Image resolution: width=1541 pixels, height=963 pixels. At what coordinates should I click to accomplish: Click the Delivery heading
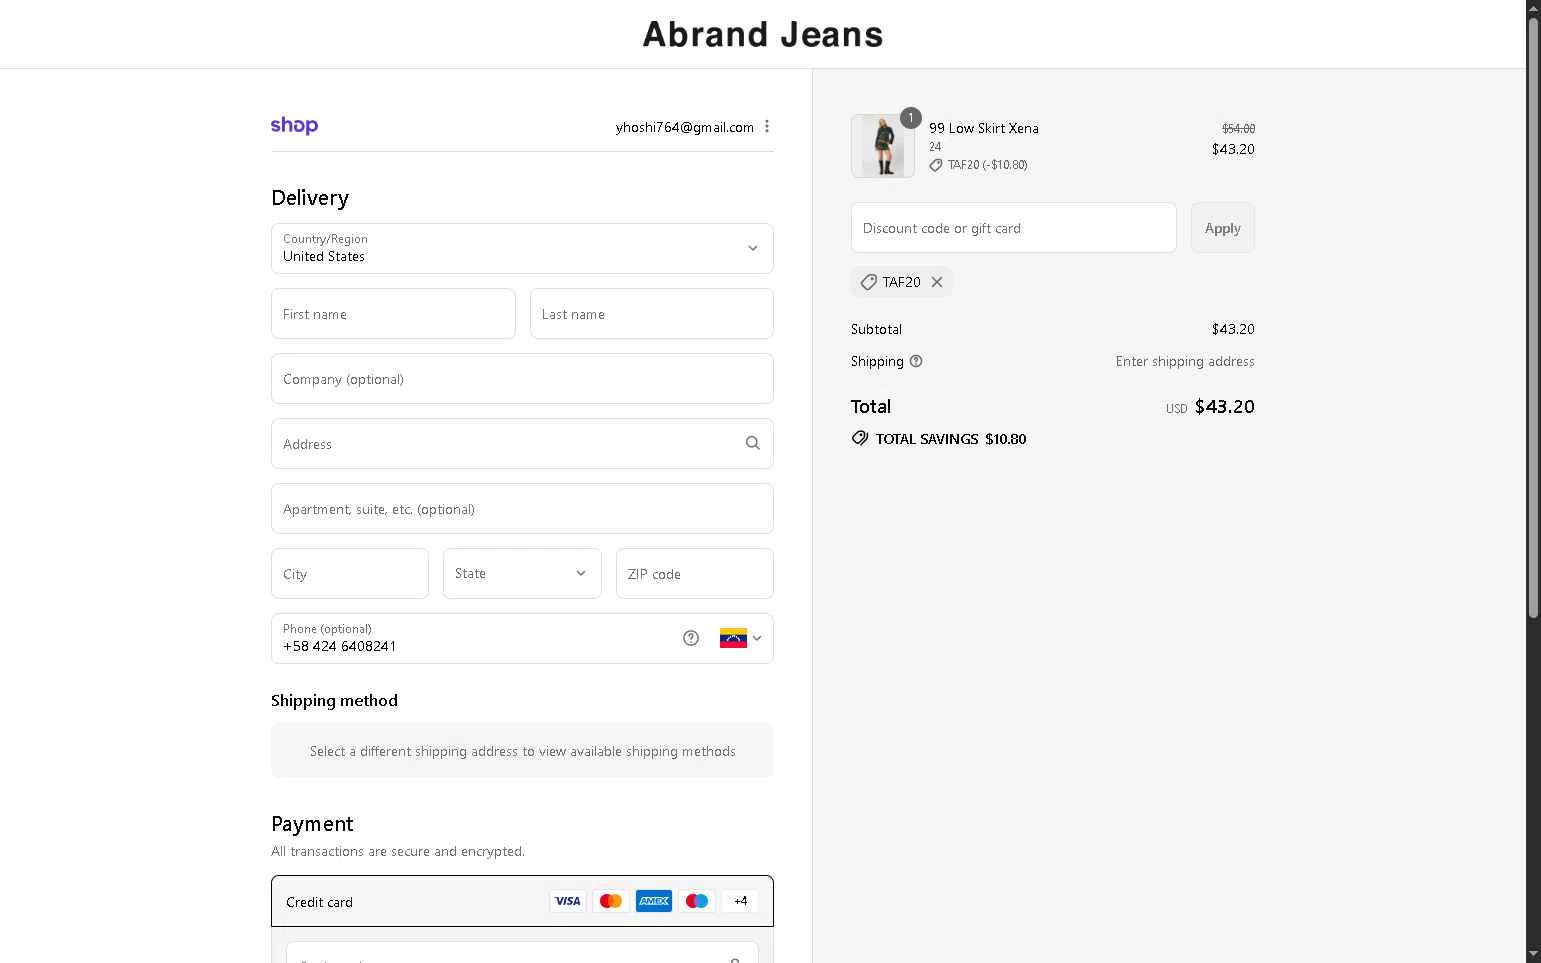click(310, 198)
